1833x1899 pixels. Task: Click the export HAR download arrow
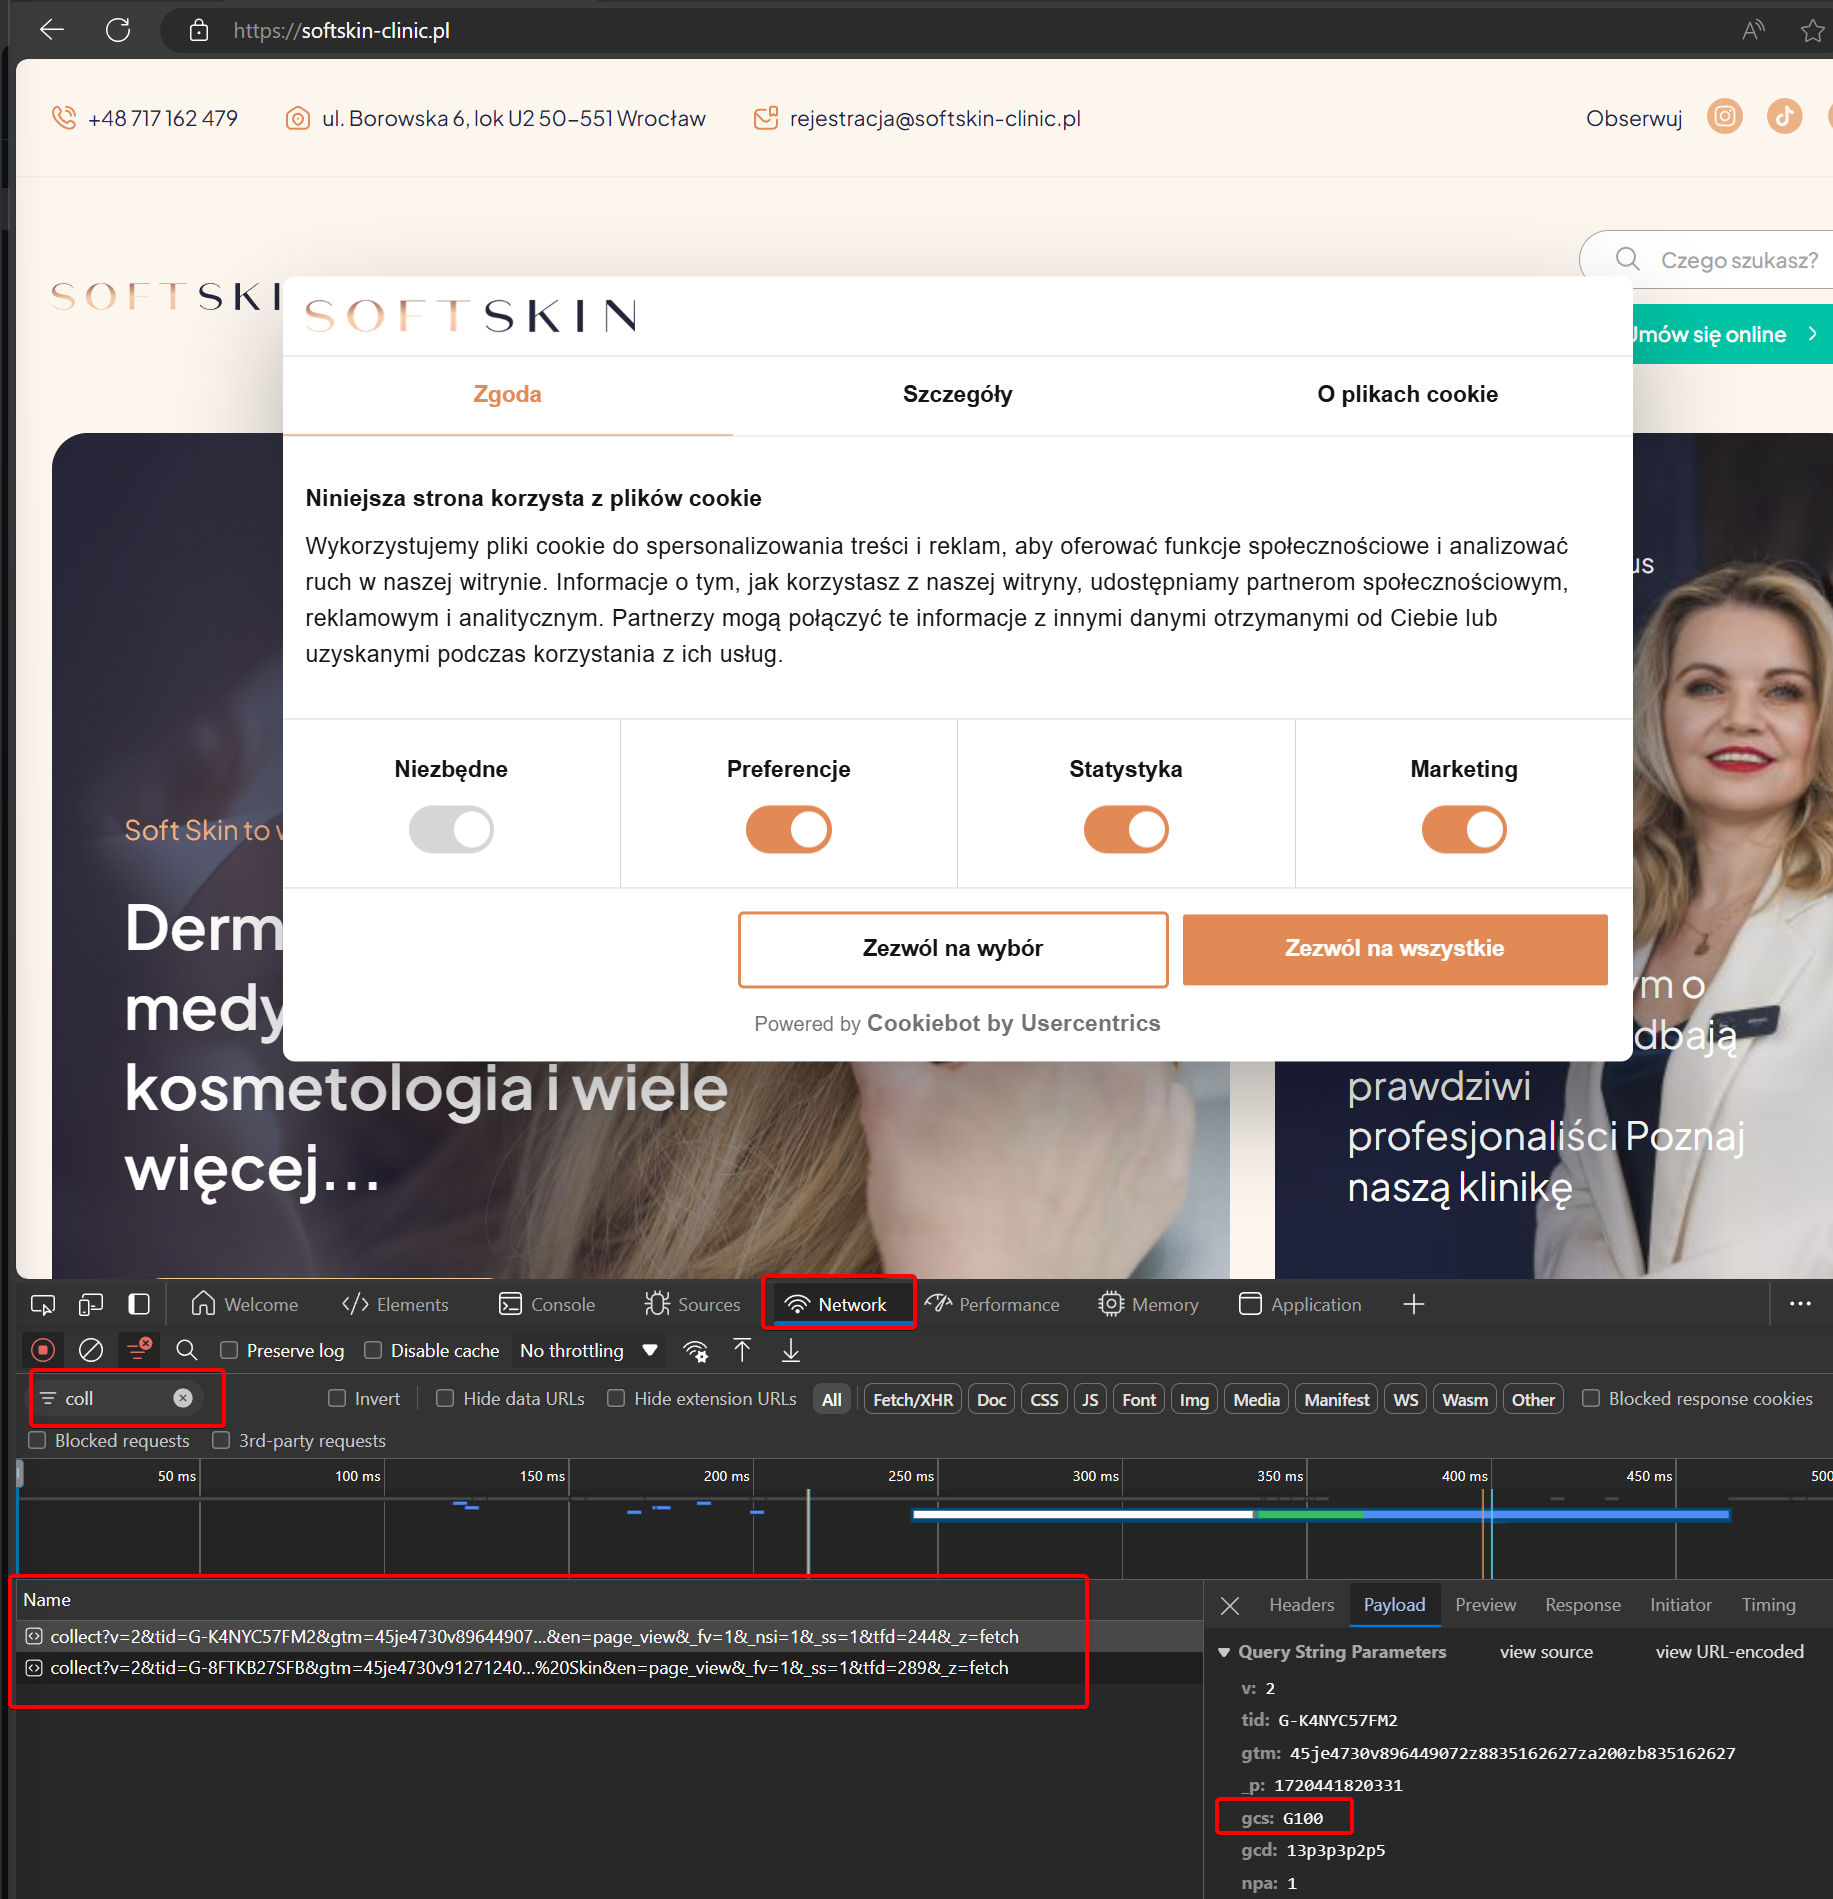click(x=791, y=1350)
